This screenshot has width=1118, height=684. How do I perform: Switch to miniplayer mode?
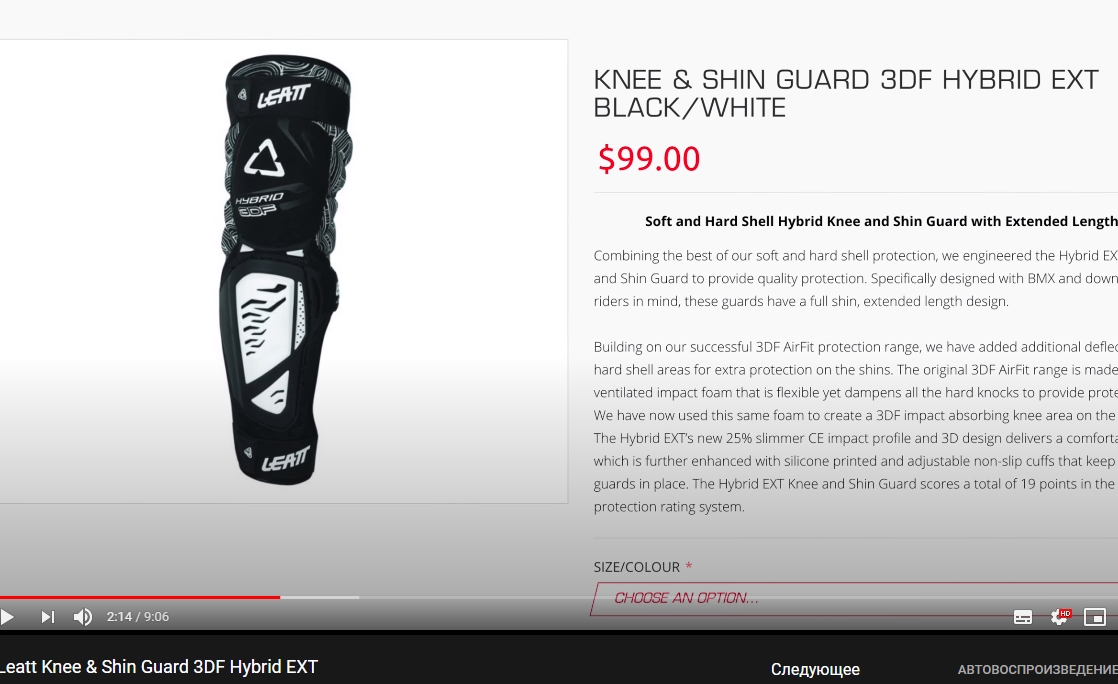click(x=1094, y=617)
